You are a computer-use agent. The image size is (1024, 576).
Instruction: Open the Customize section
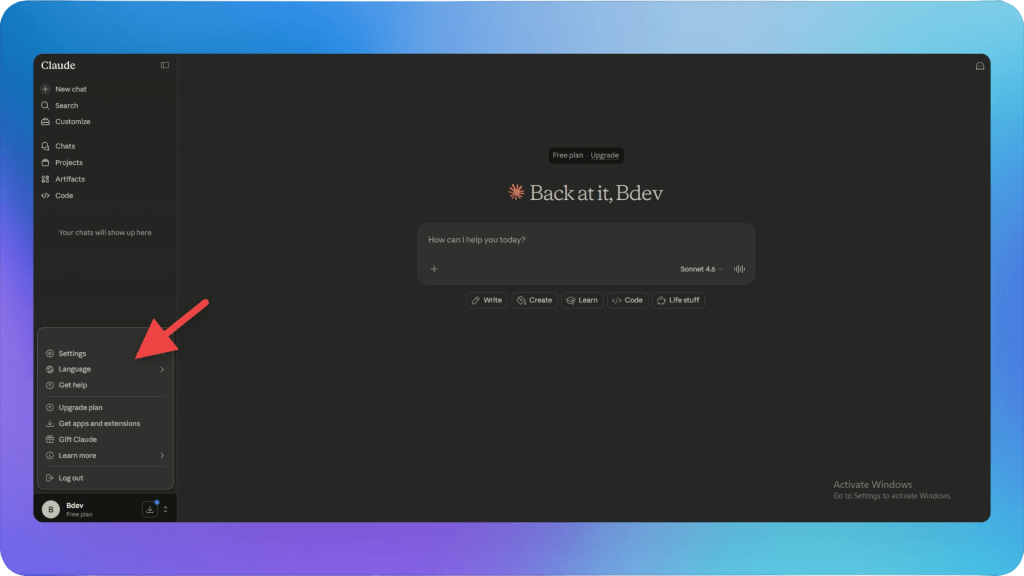pyautogui.click(x=65, y=121)
